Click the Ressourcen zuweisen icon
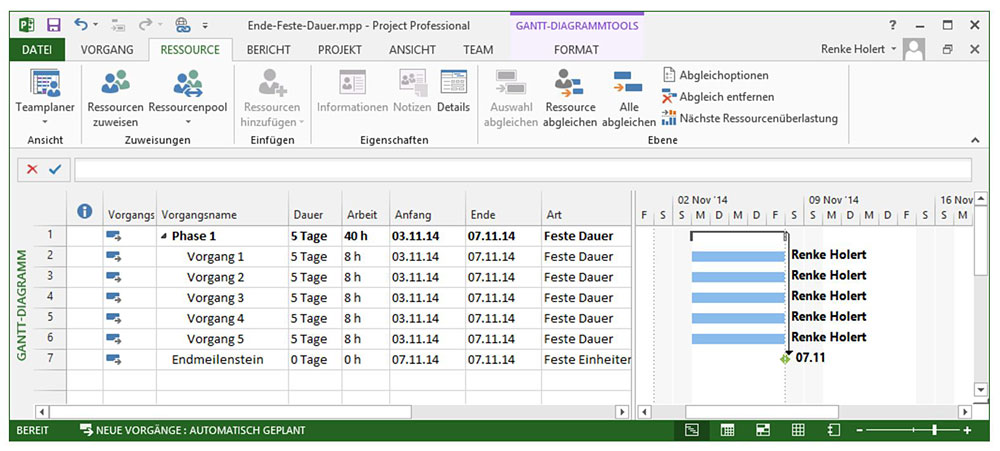 (115, 83)
